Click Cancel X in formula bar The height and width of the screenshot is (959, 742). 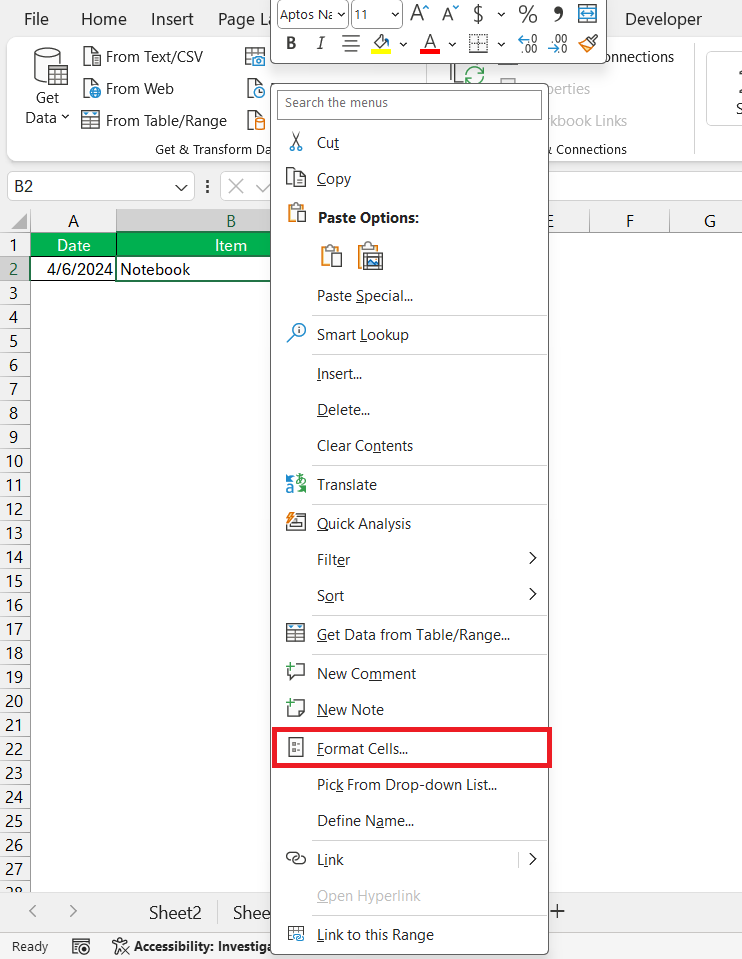[236, 187]
